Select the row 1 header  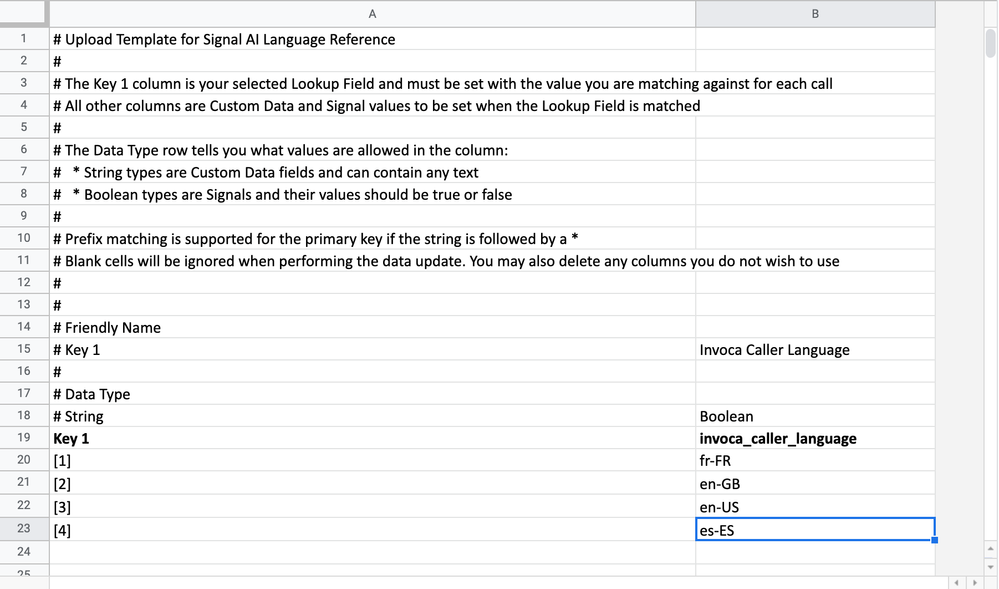click(24, 40)
